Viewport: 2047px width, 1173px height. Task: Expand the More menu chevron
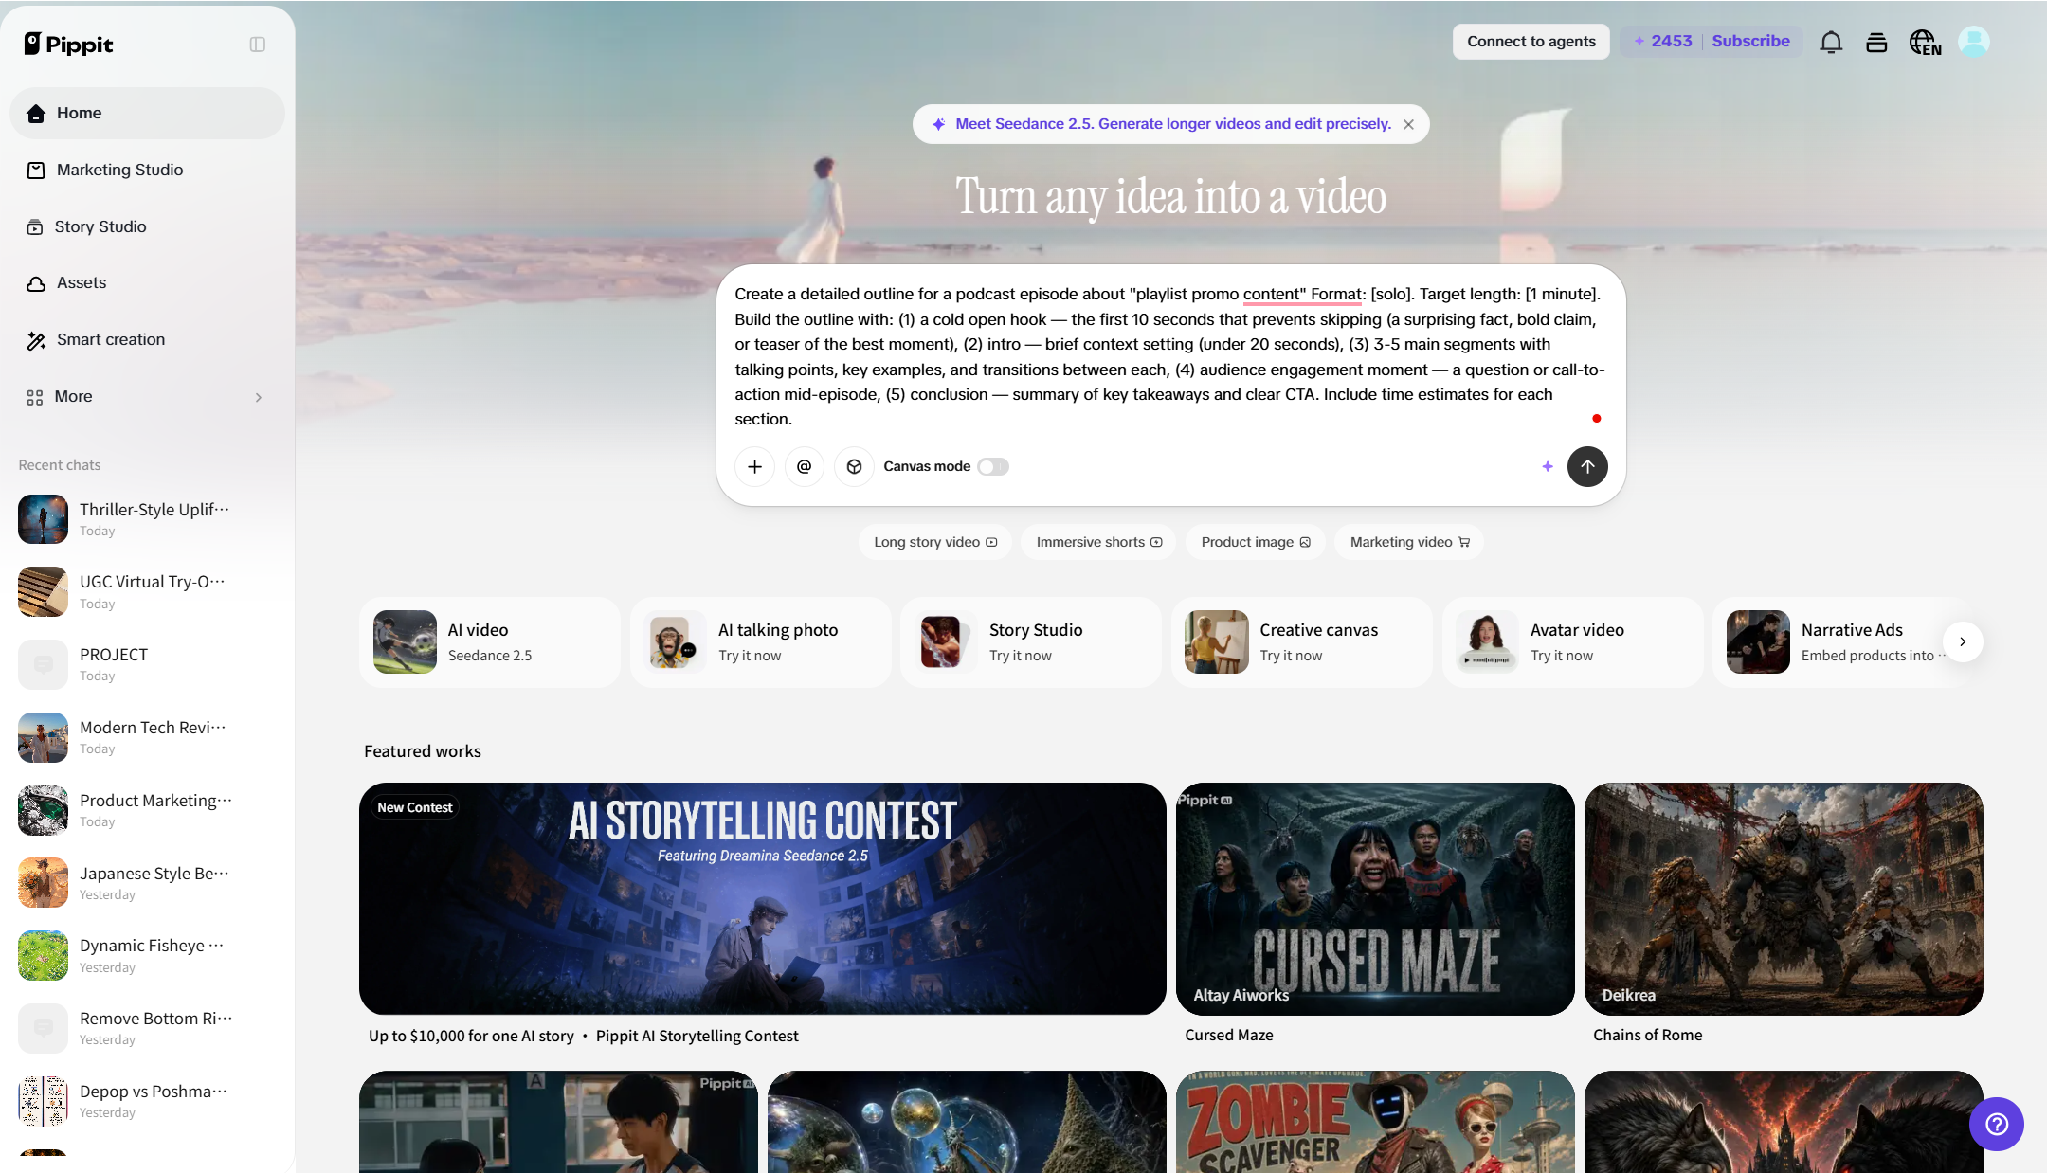point(259,397)
